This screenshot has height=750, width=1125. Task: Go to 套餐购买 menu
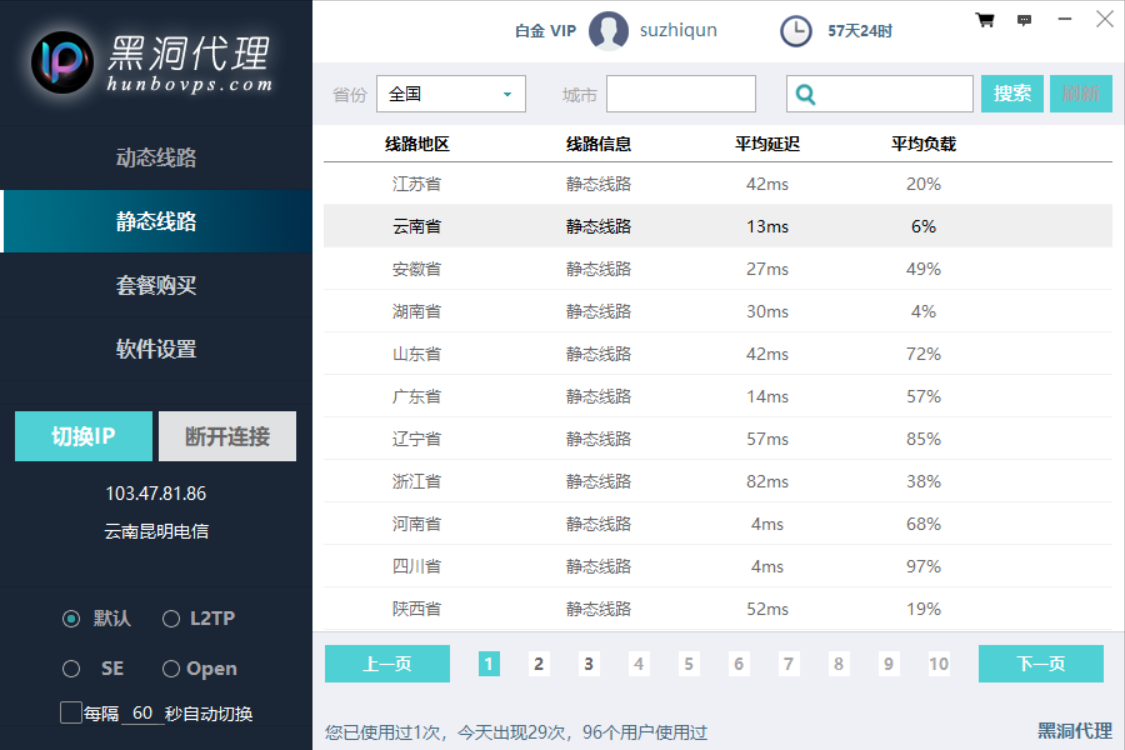156,286
